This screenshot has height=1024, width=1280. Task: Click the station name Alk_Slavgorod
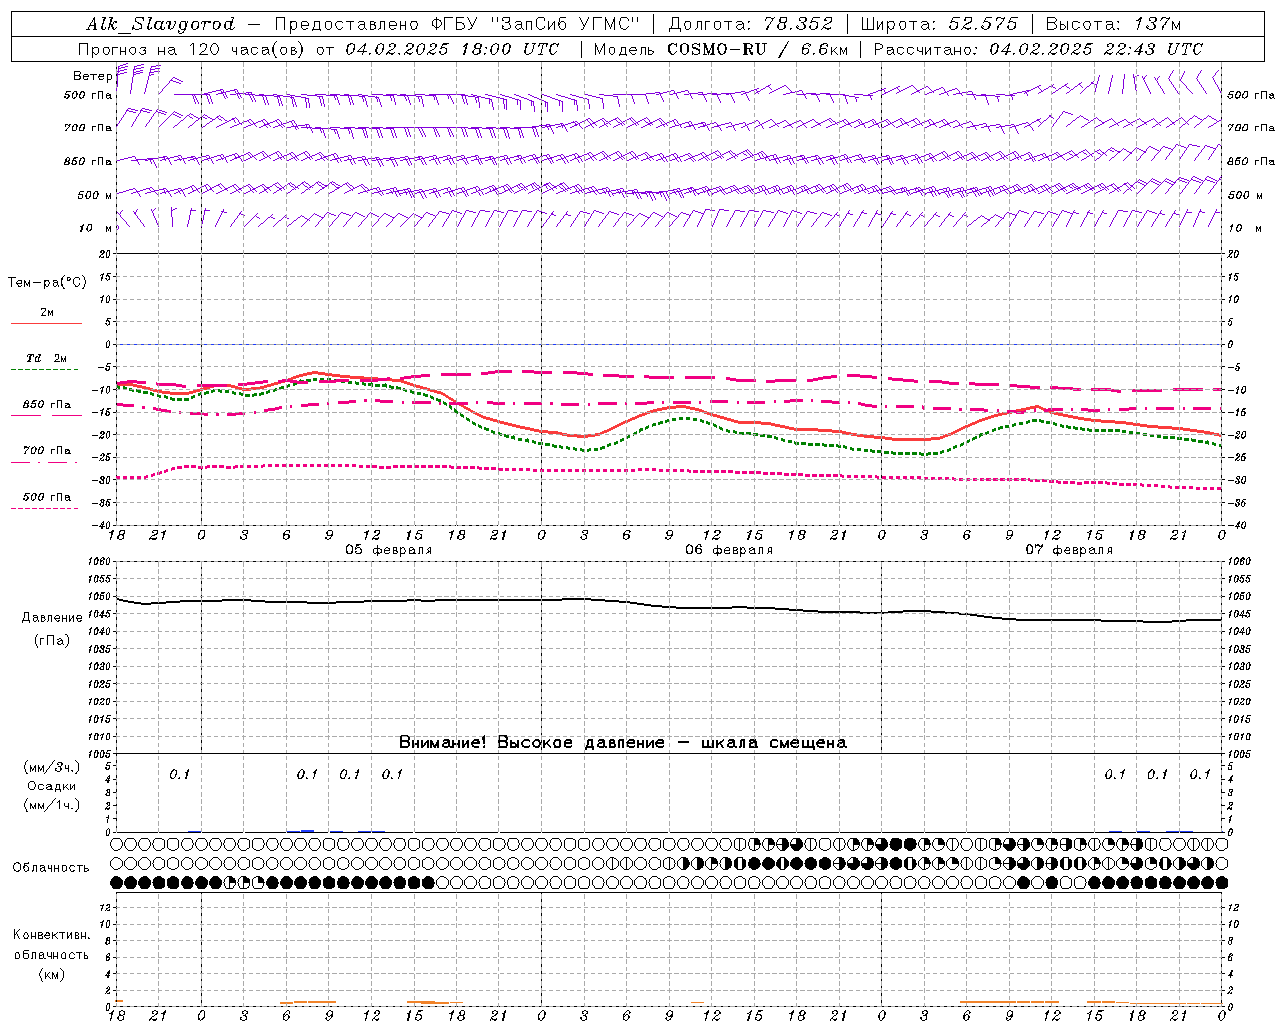[x=161, y=24]
